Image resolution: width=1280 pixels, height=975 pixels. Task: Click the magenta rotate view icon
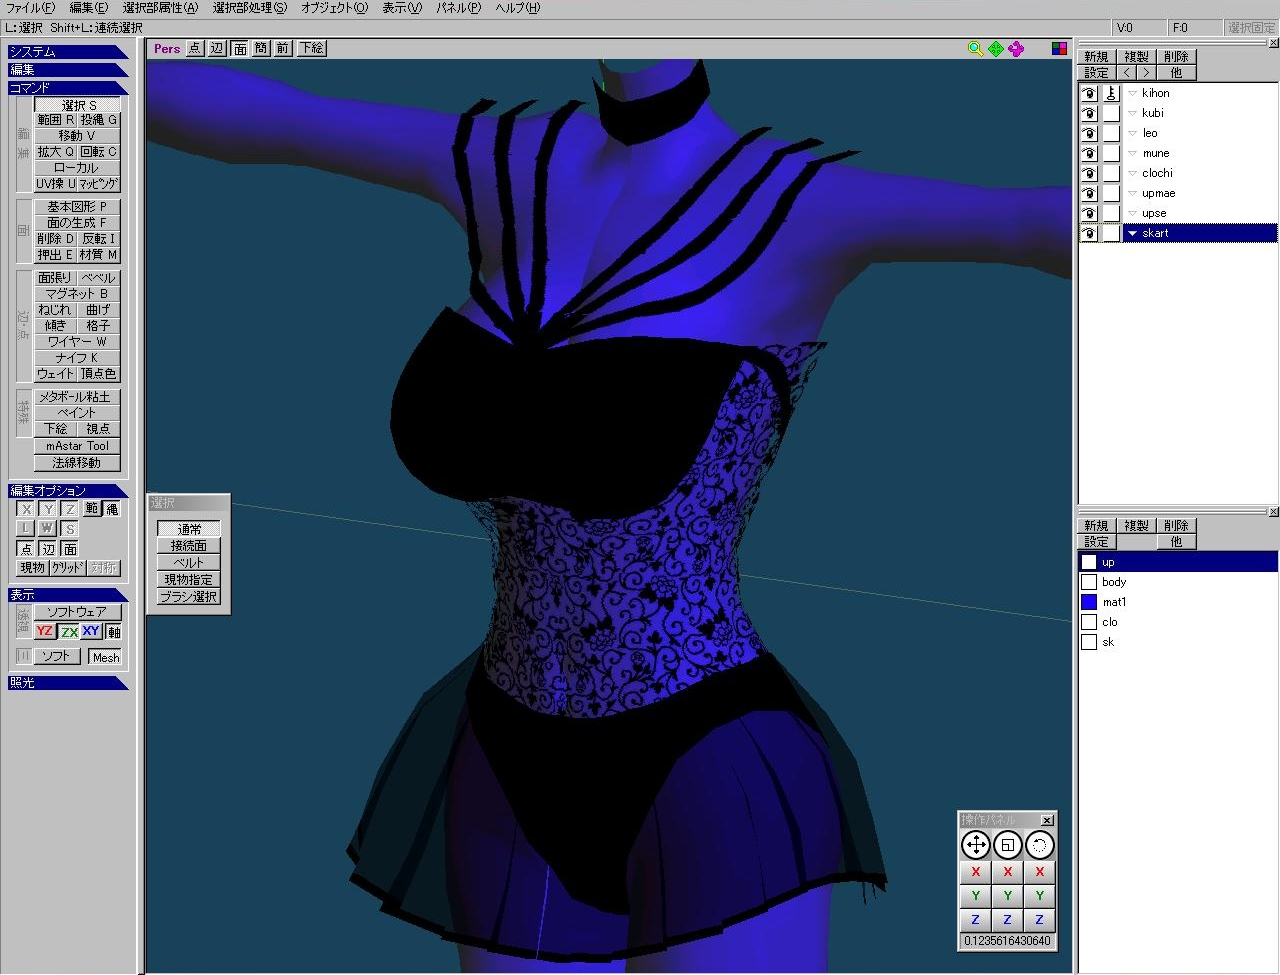(x=1016, y=49)
